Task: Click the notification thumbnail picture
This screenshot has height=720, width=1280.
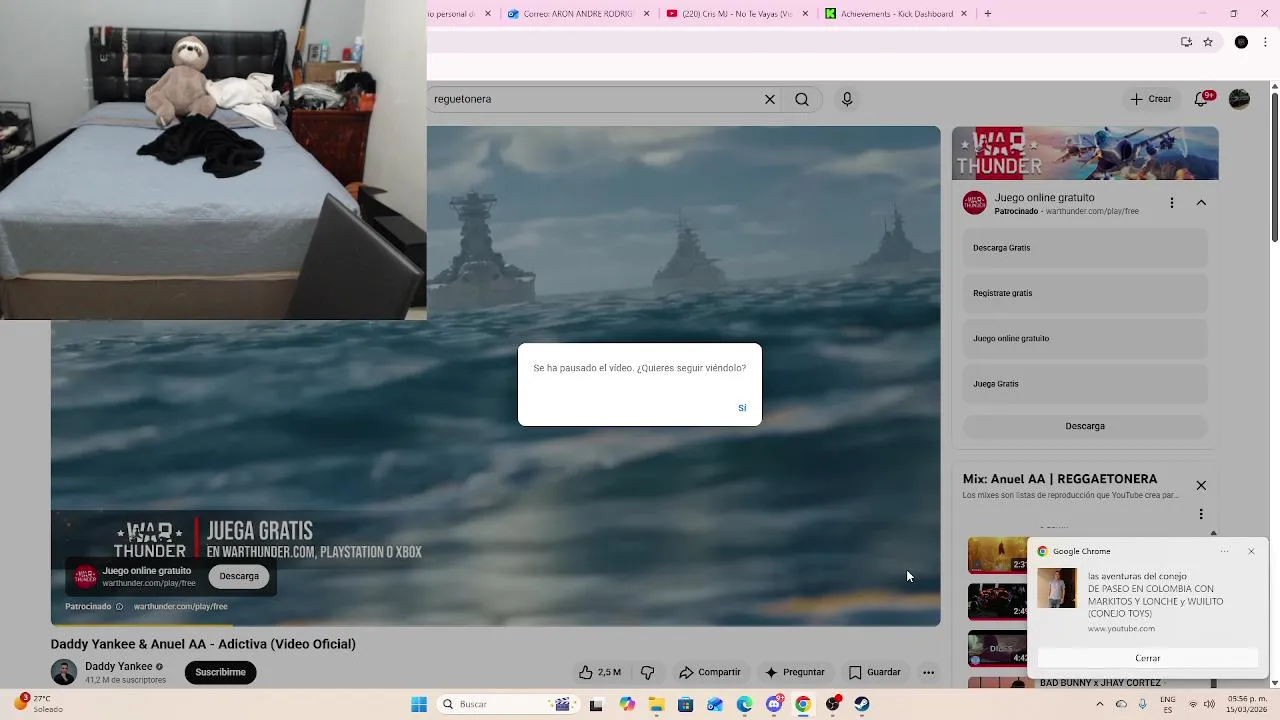Action: pyautogui.click(x=1057, y=588)
